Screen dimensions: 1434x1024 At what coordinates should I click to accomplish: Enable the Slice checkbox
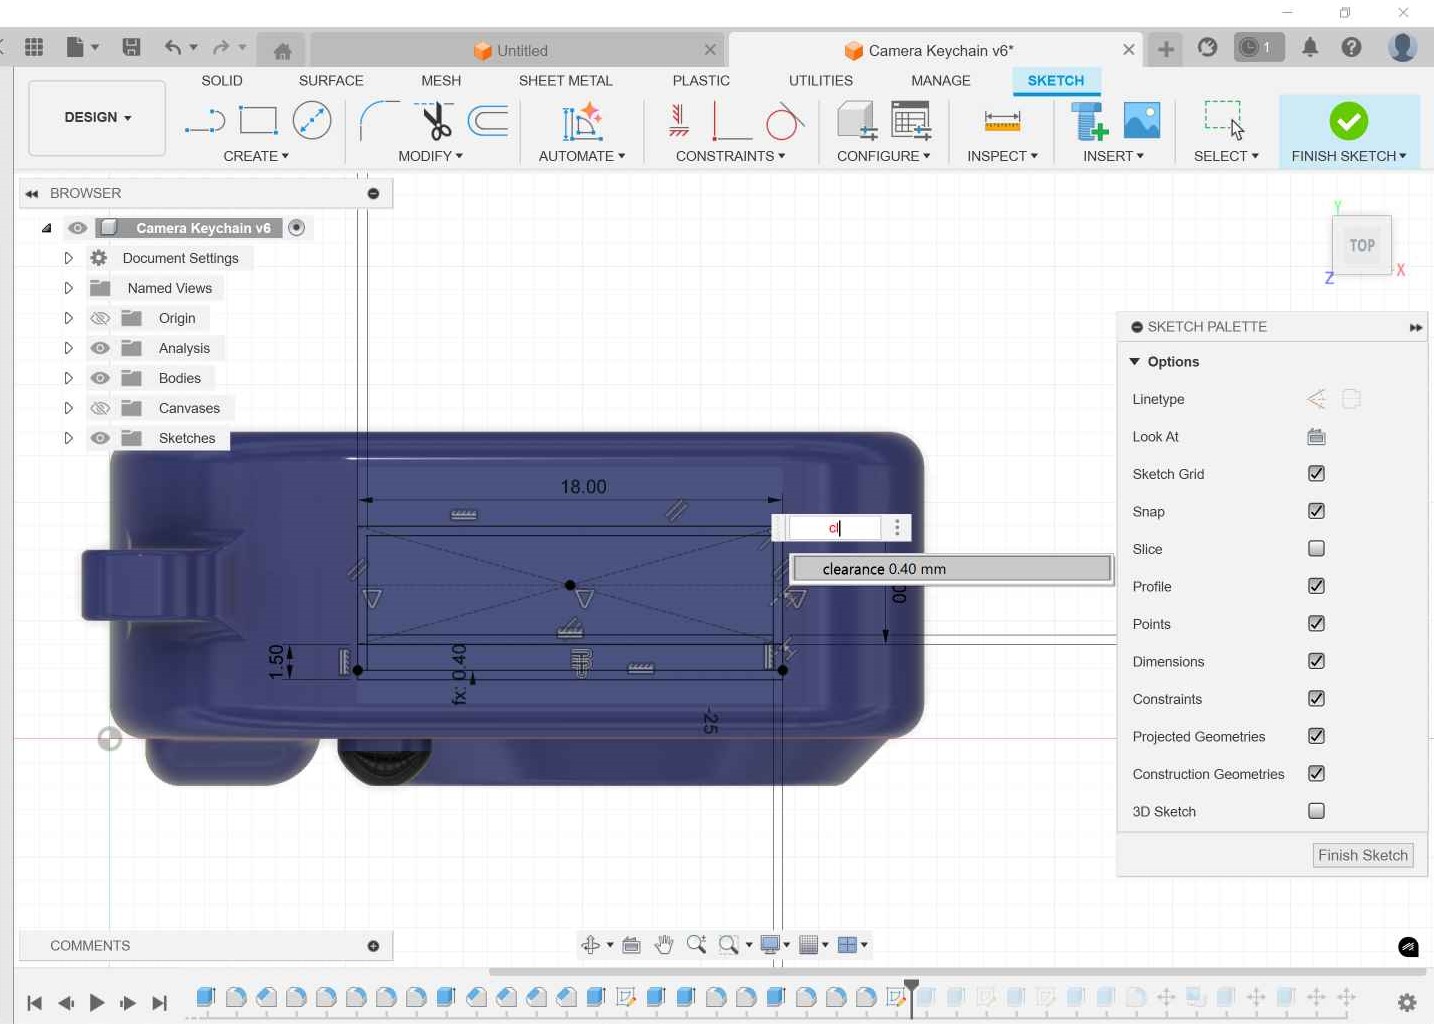pyautogui.click(x=1316, y=549)
